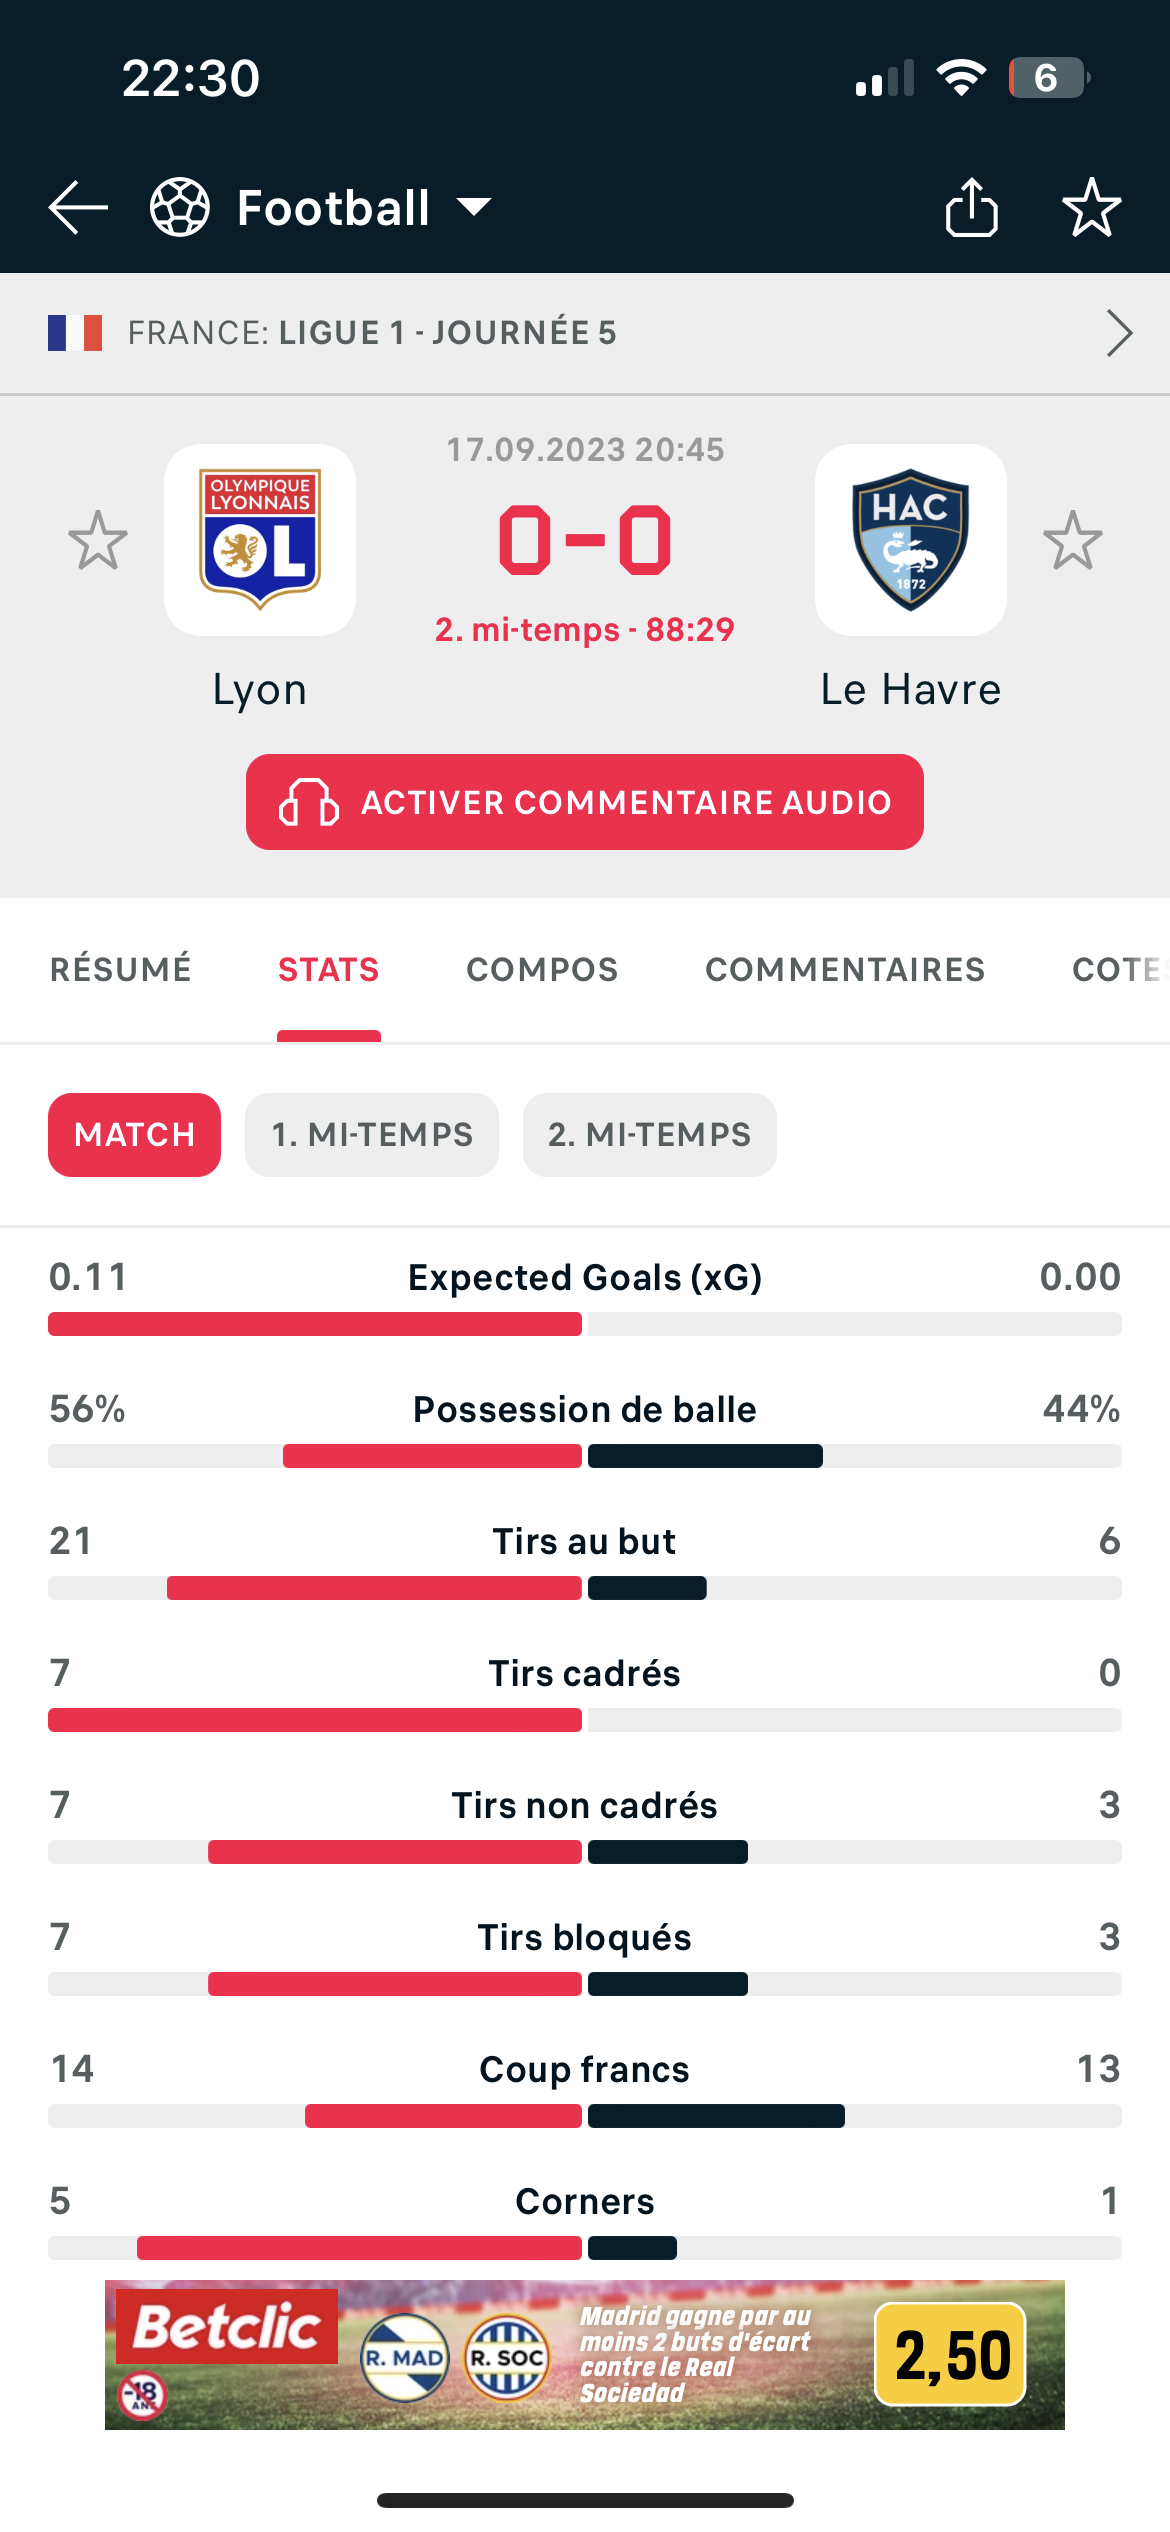Tap the headphones icon on audio button

click(308, 802)
